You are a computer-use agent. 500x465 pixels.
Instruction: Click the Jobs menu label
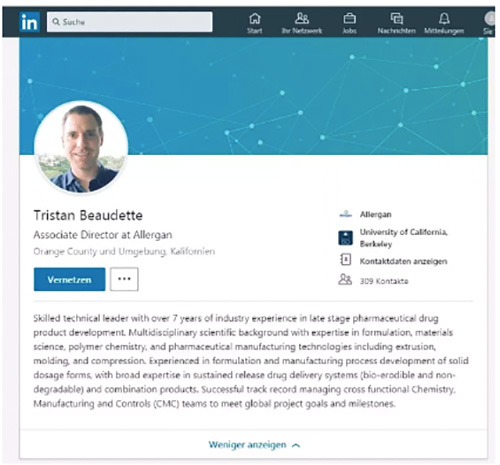[349, 31]
